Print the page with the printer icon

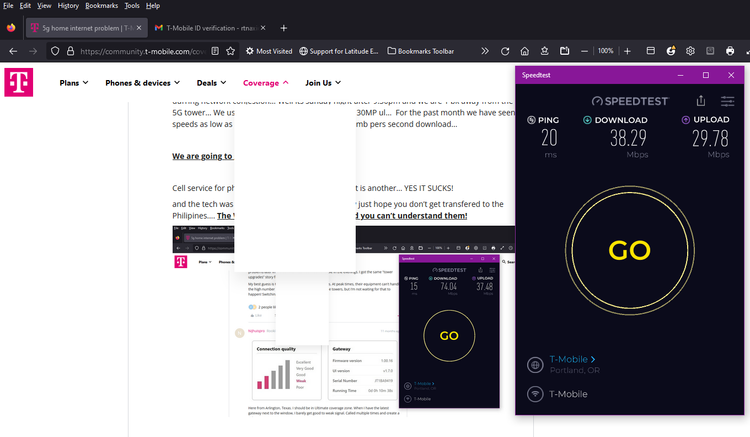[x=729, y=51]
